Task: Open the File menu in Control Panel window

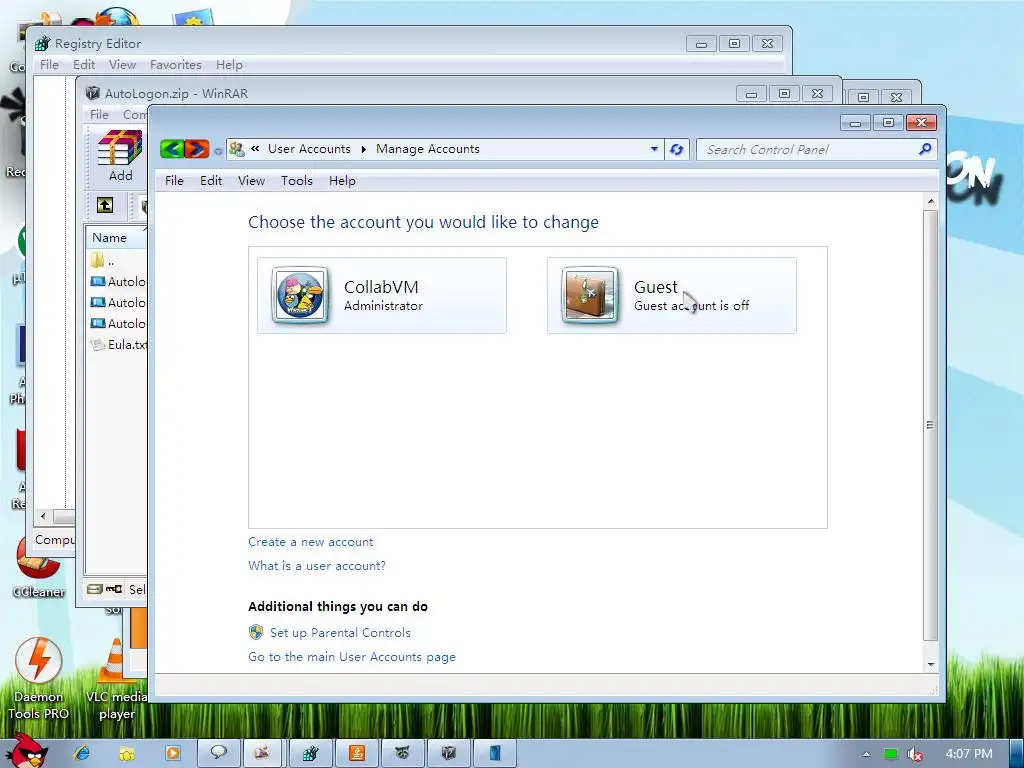Action: [174, 181]
